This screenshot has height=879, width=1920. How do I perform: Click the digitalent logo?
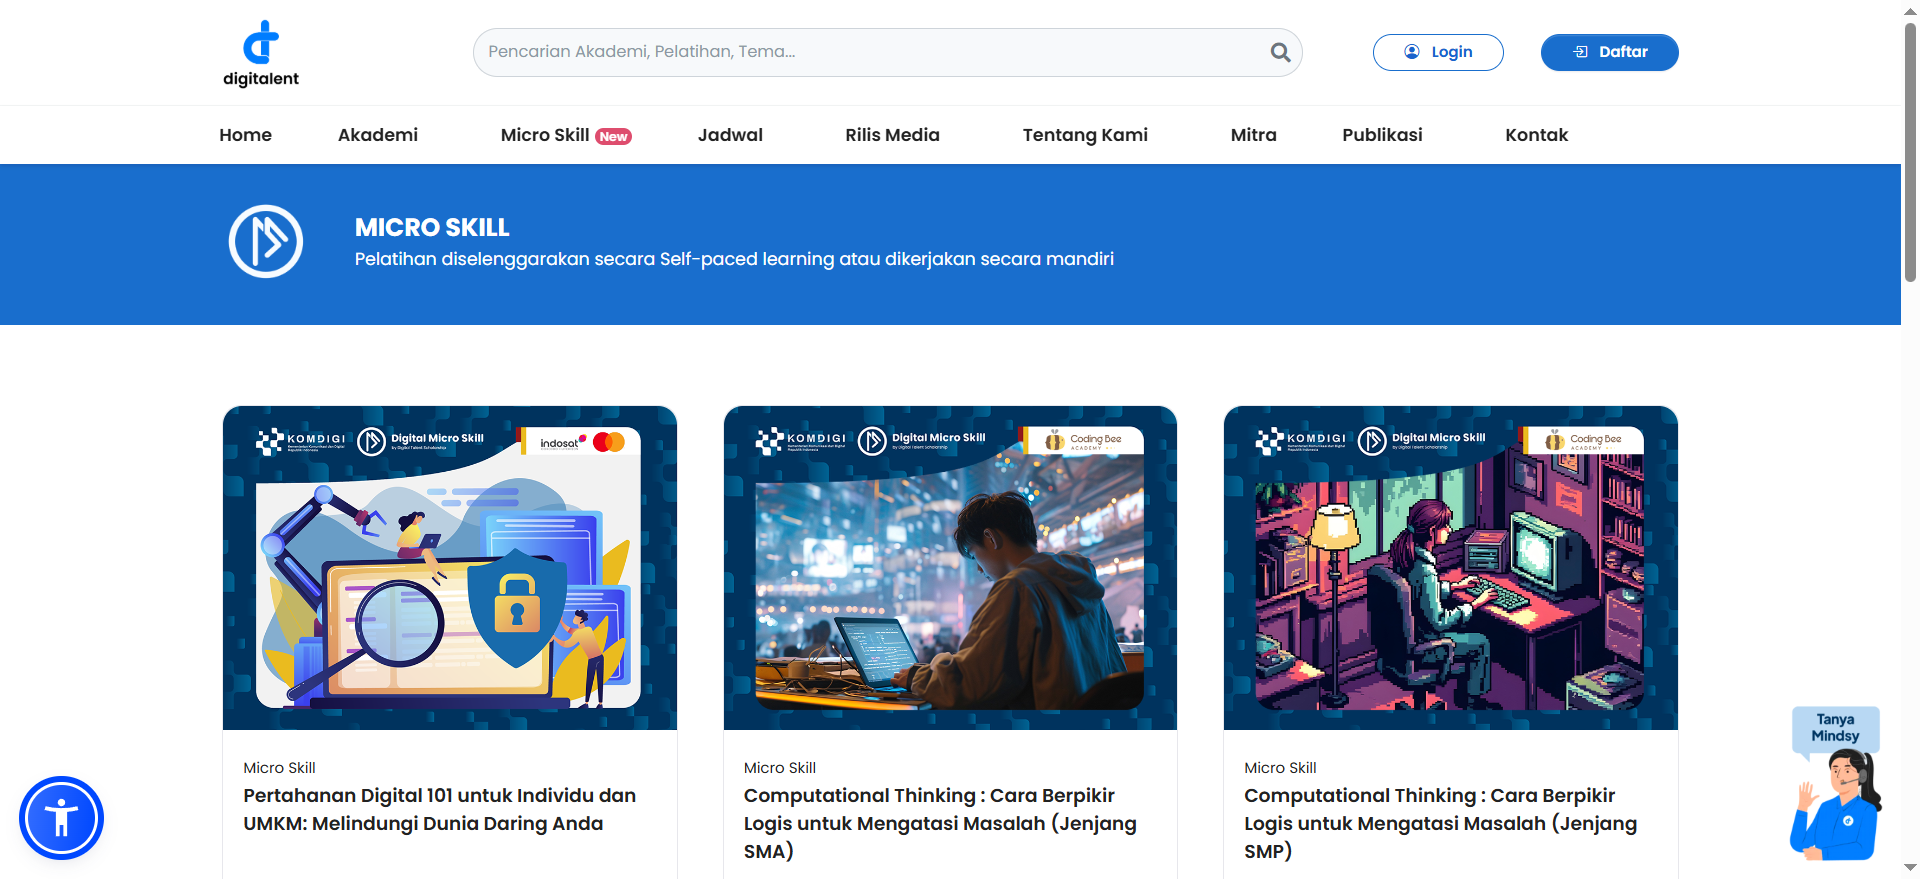tap(260, 54)
